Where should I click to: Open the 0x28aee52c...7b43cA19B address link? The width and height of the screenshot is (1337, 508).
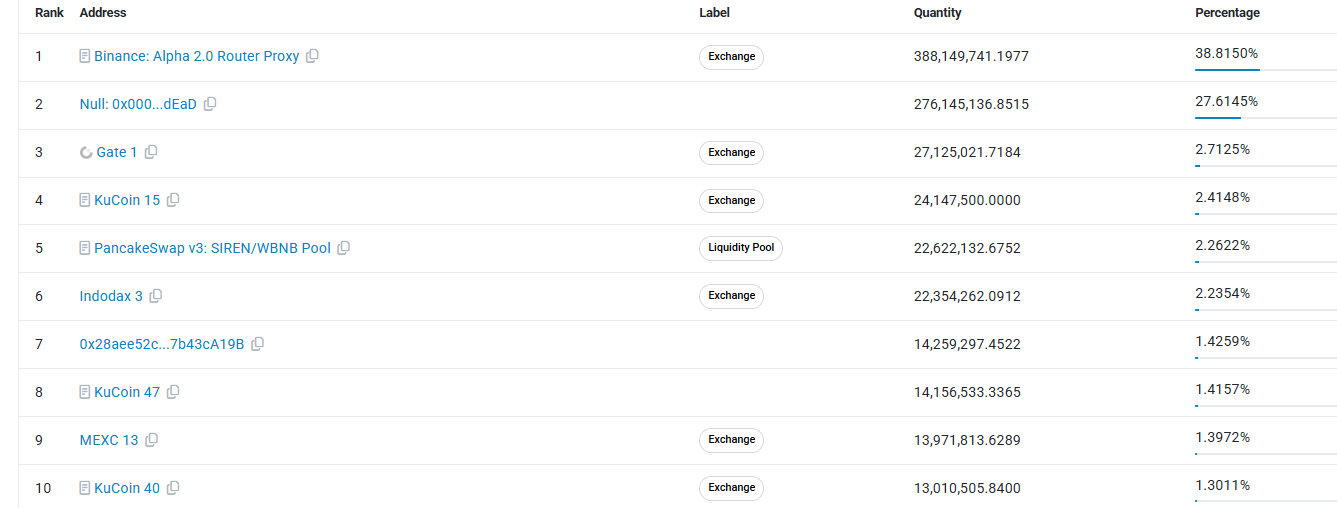coord(162,344)
